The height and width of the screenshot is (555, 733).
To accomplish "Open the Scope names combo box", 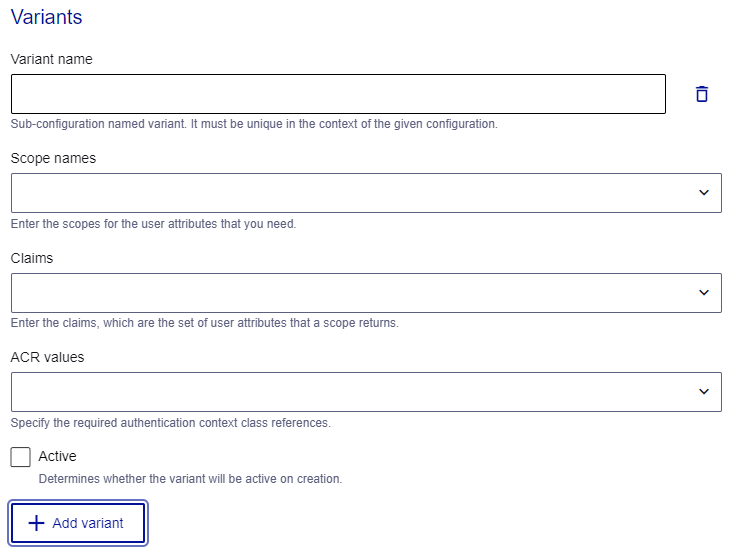I will tap(350, 193).
